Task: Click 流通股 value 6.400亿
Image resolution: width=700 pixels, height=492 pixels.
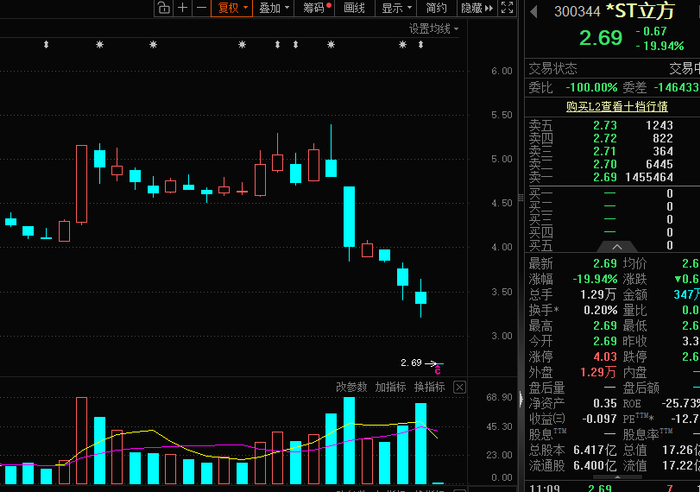Action: 595,466
